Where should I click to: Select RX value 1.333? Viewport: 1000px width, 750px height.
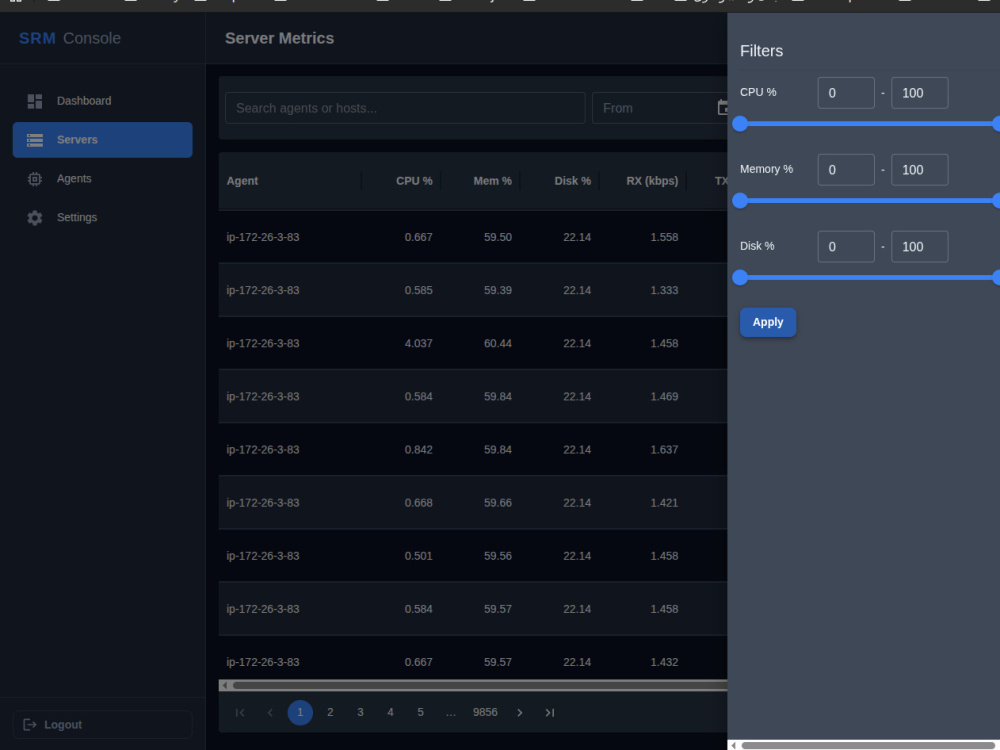[x=664, y=290]
